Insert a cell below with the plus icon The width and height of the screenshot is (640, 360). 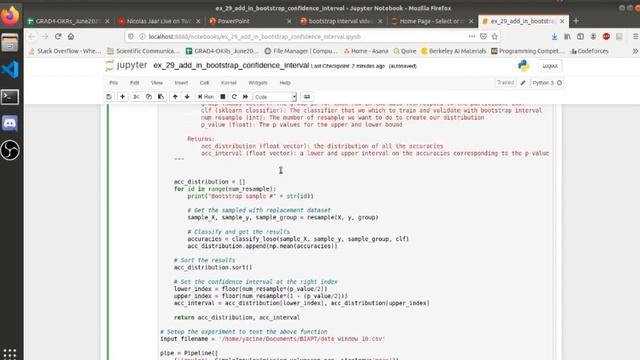(x=122, y=97)
